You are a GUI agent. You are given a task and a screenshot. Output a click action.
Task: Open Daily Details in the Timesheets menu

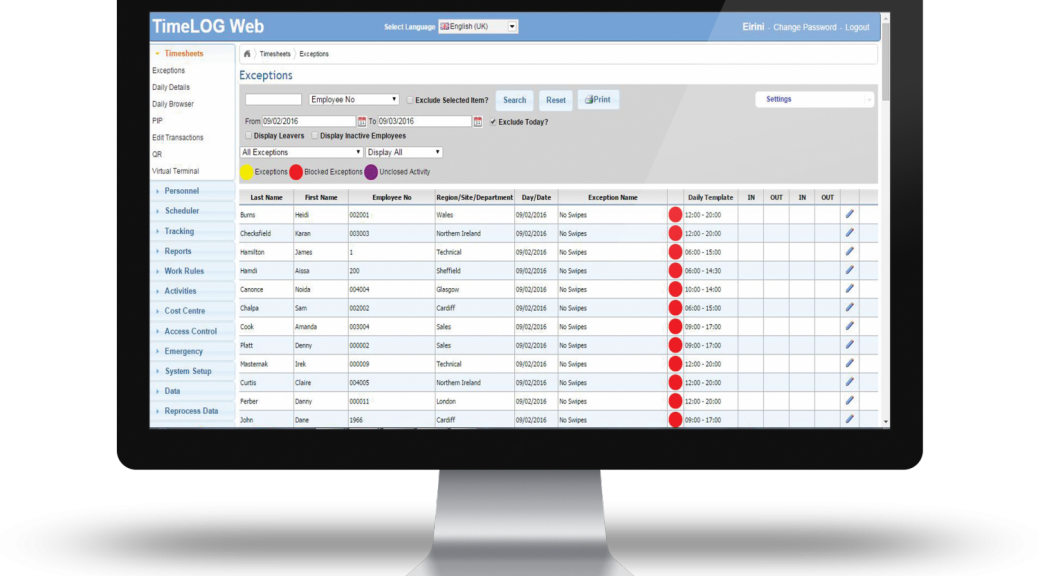pyautogui.click(x=171, y=88)
